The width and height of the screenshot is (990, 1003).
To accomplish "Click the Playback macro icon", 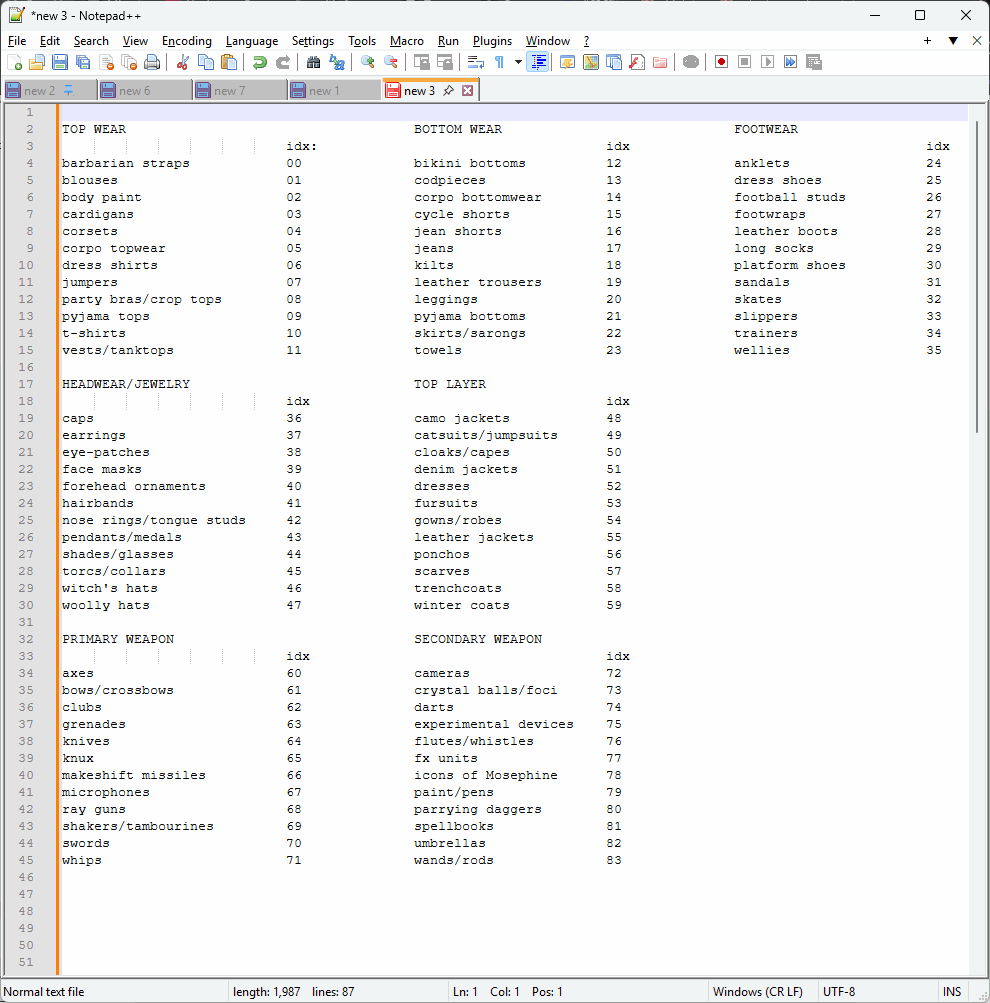I will pyautogui.click(x=767, y=62).
